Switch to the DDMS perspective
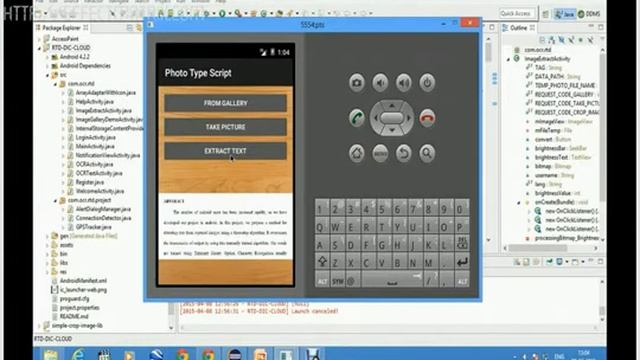Viewport: 640px width, 360px height. point(589,14)
